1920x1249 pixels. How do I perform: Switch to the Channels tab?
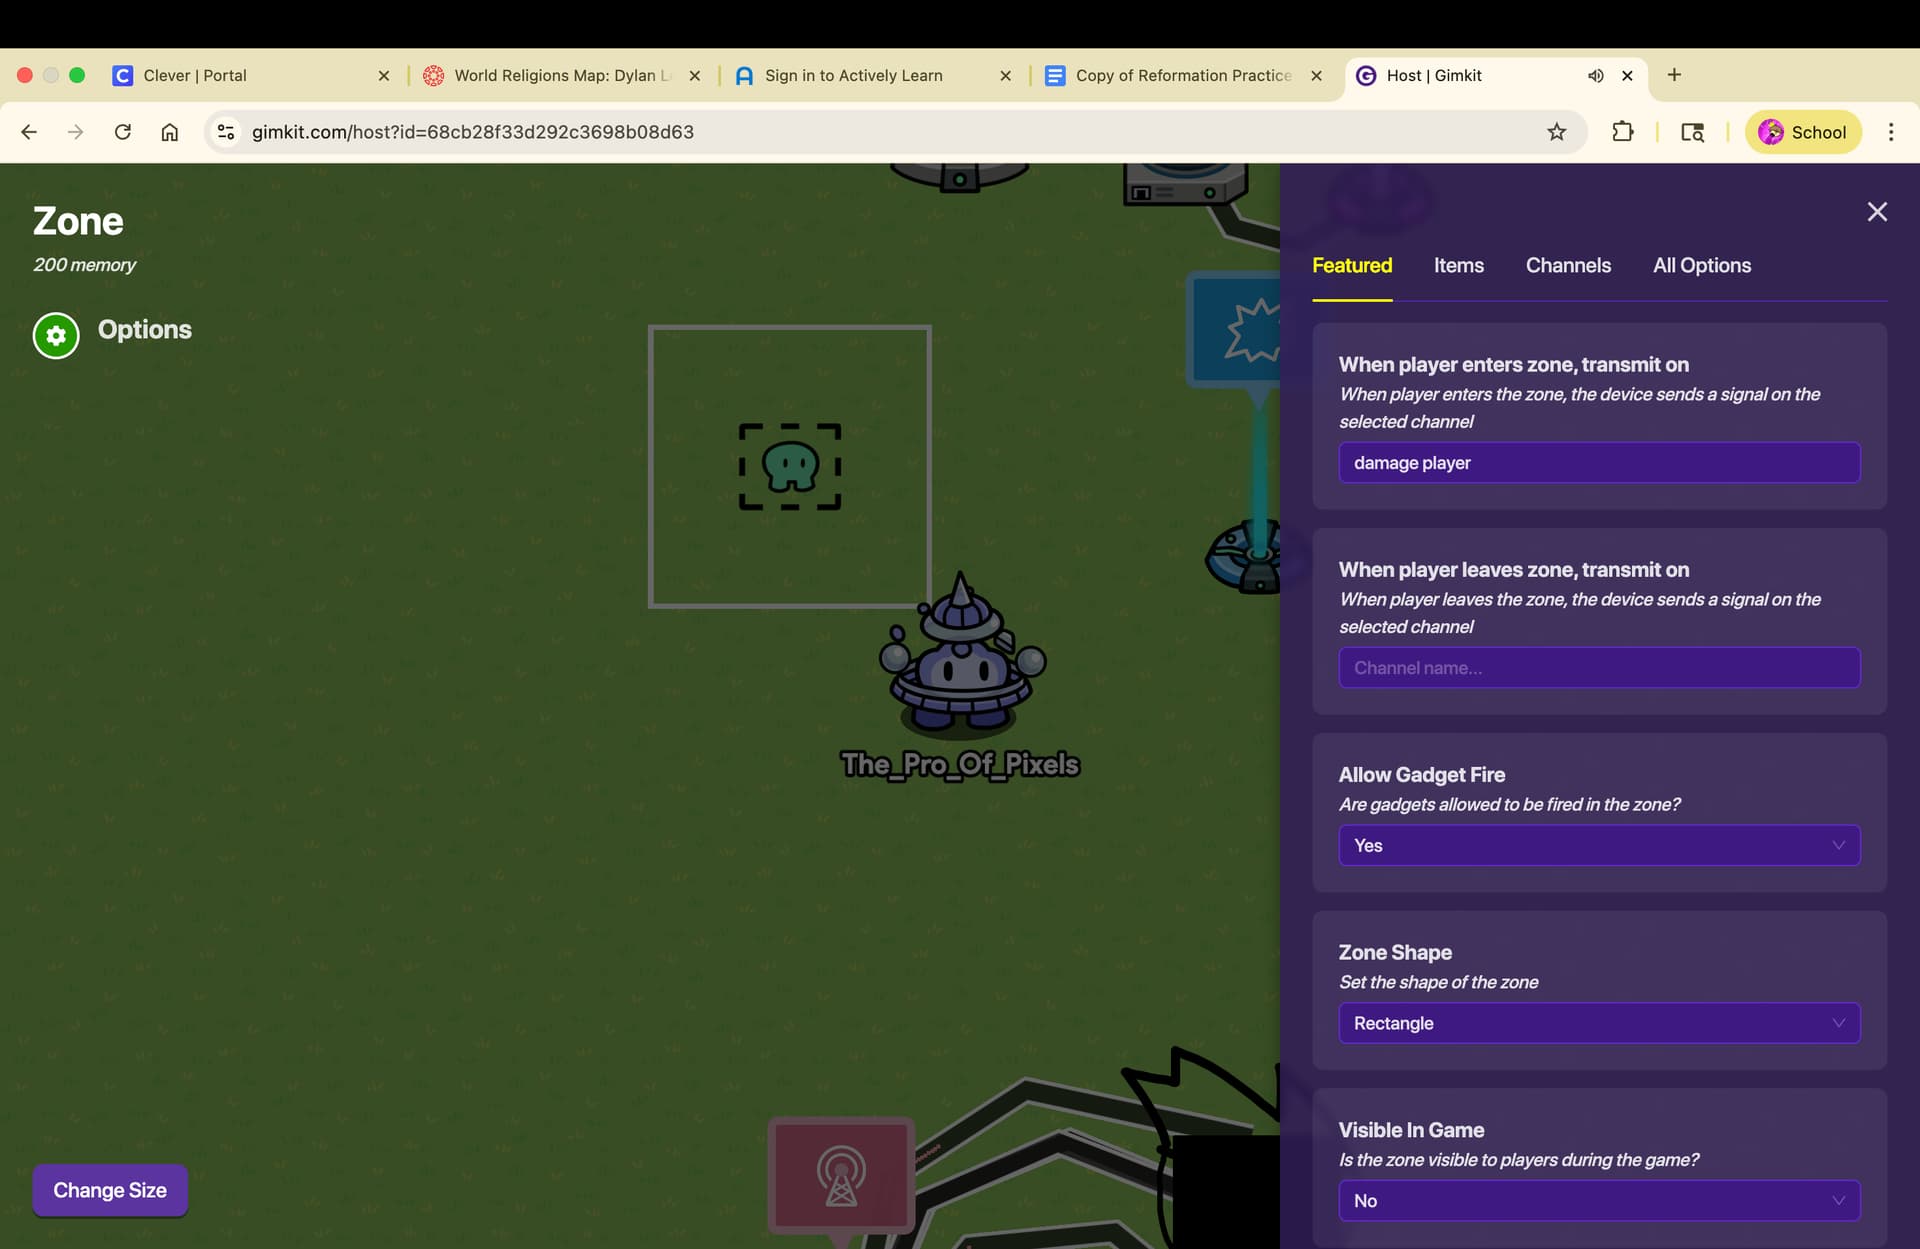tap(1567, 265)
